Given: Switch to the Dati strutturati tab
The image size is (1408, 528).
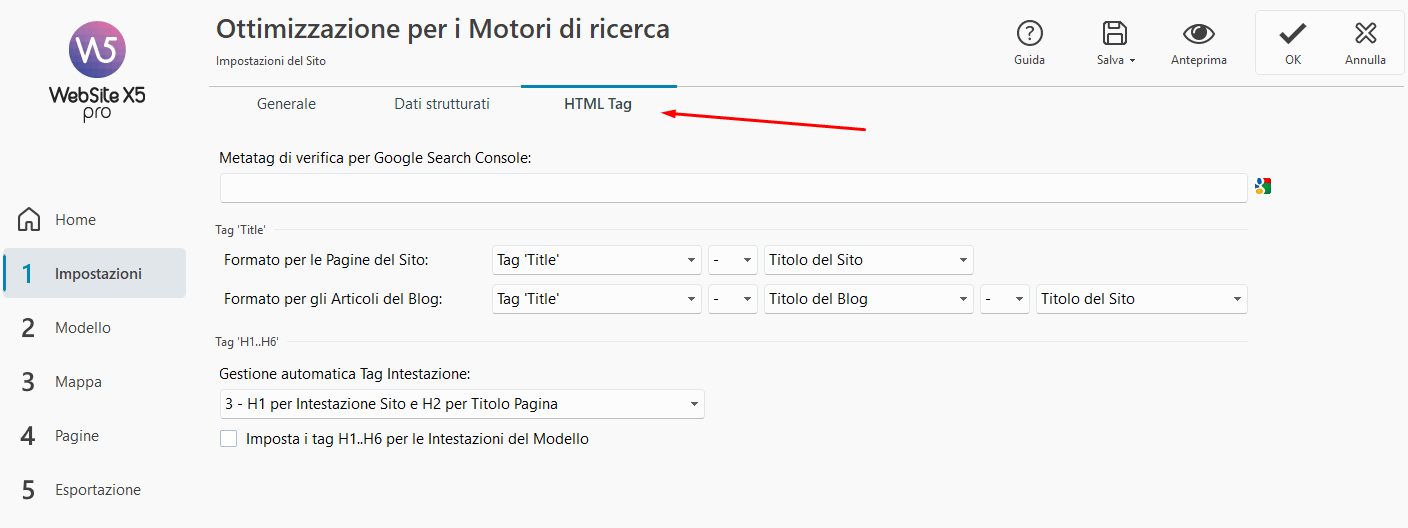Looking at the screenshot, I should coord(442,104).
